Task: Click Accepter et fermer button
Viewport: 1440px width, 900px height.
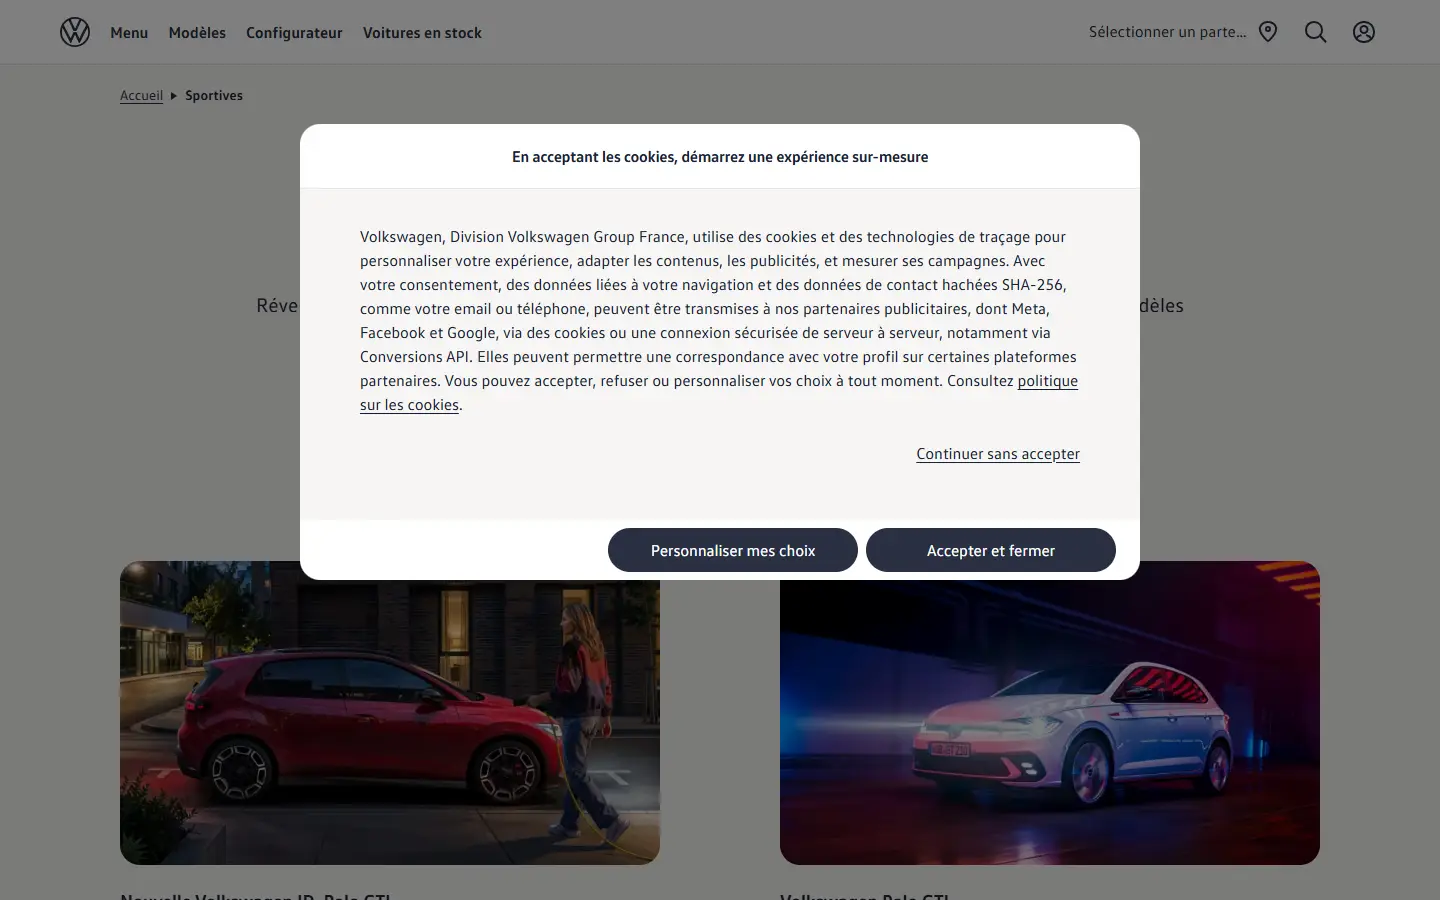Action: coord(991,550)
